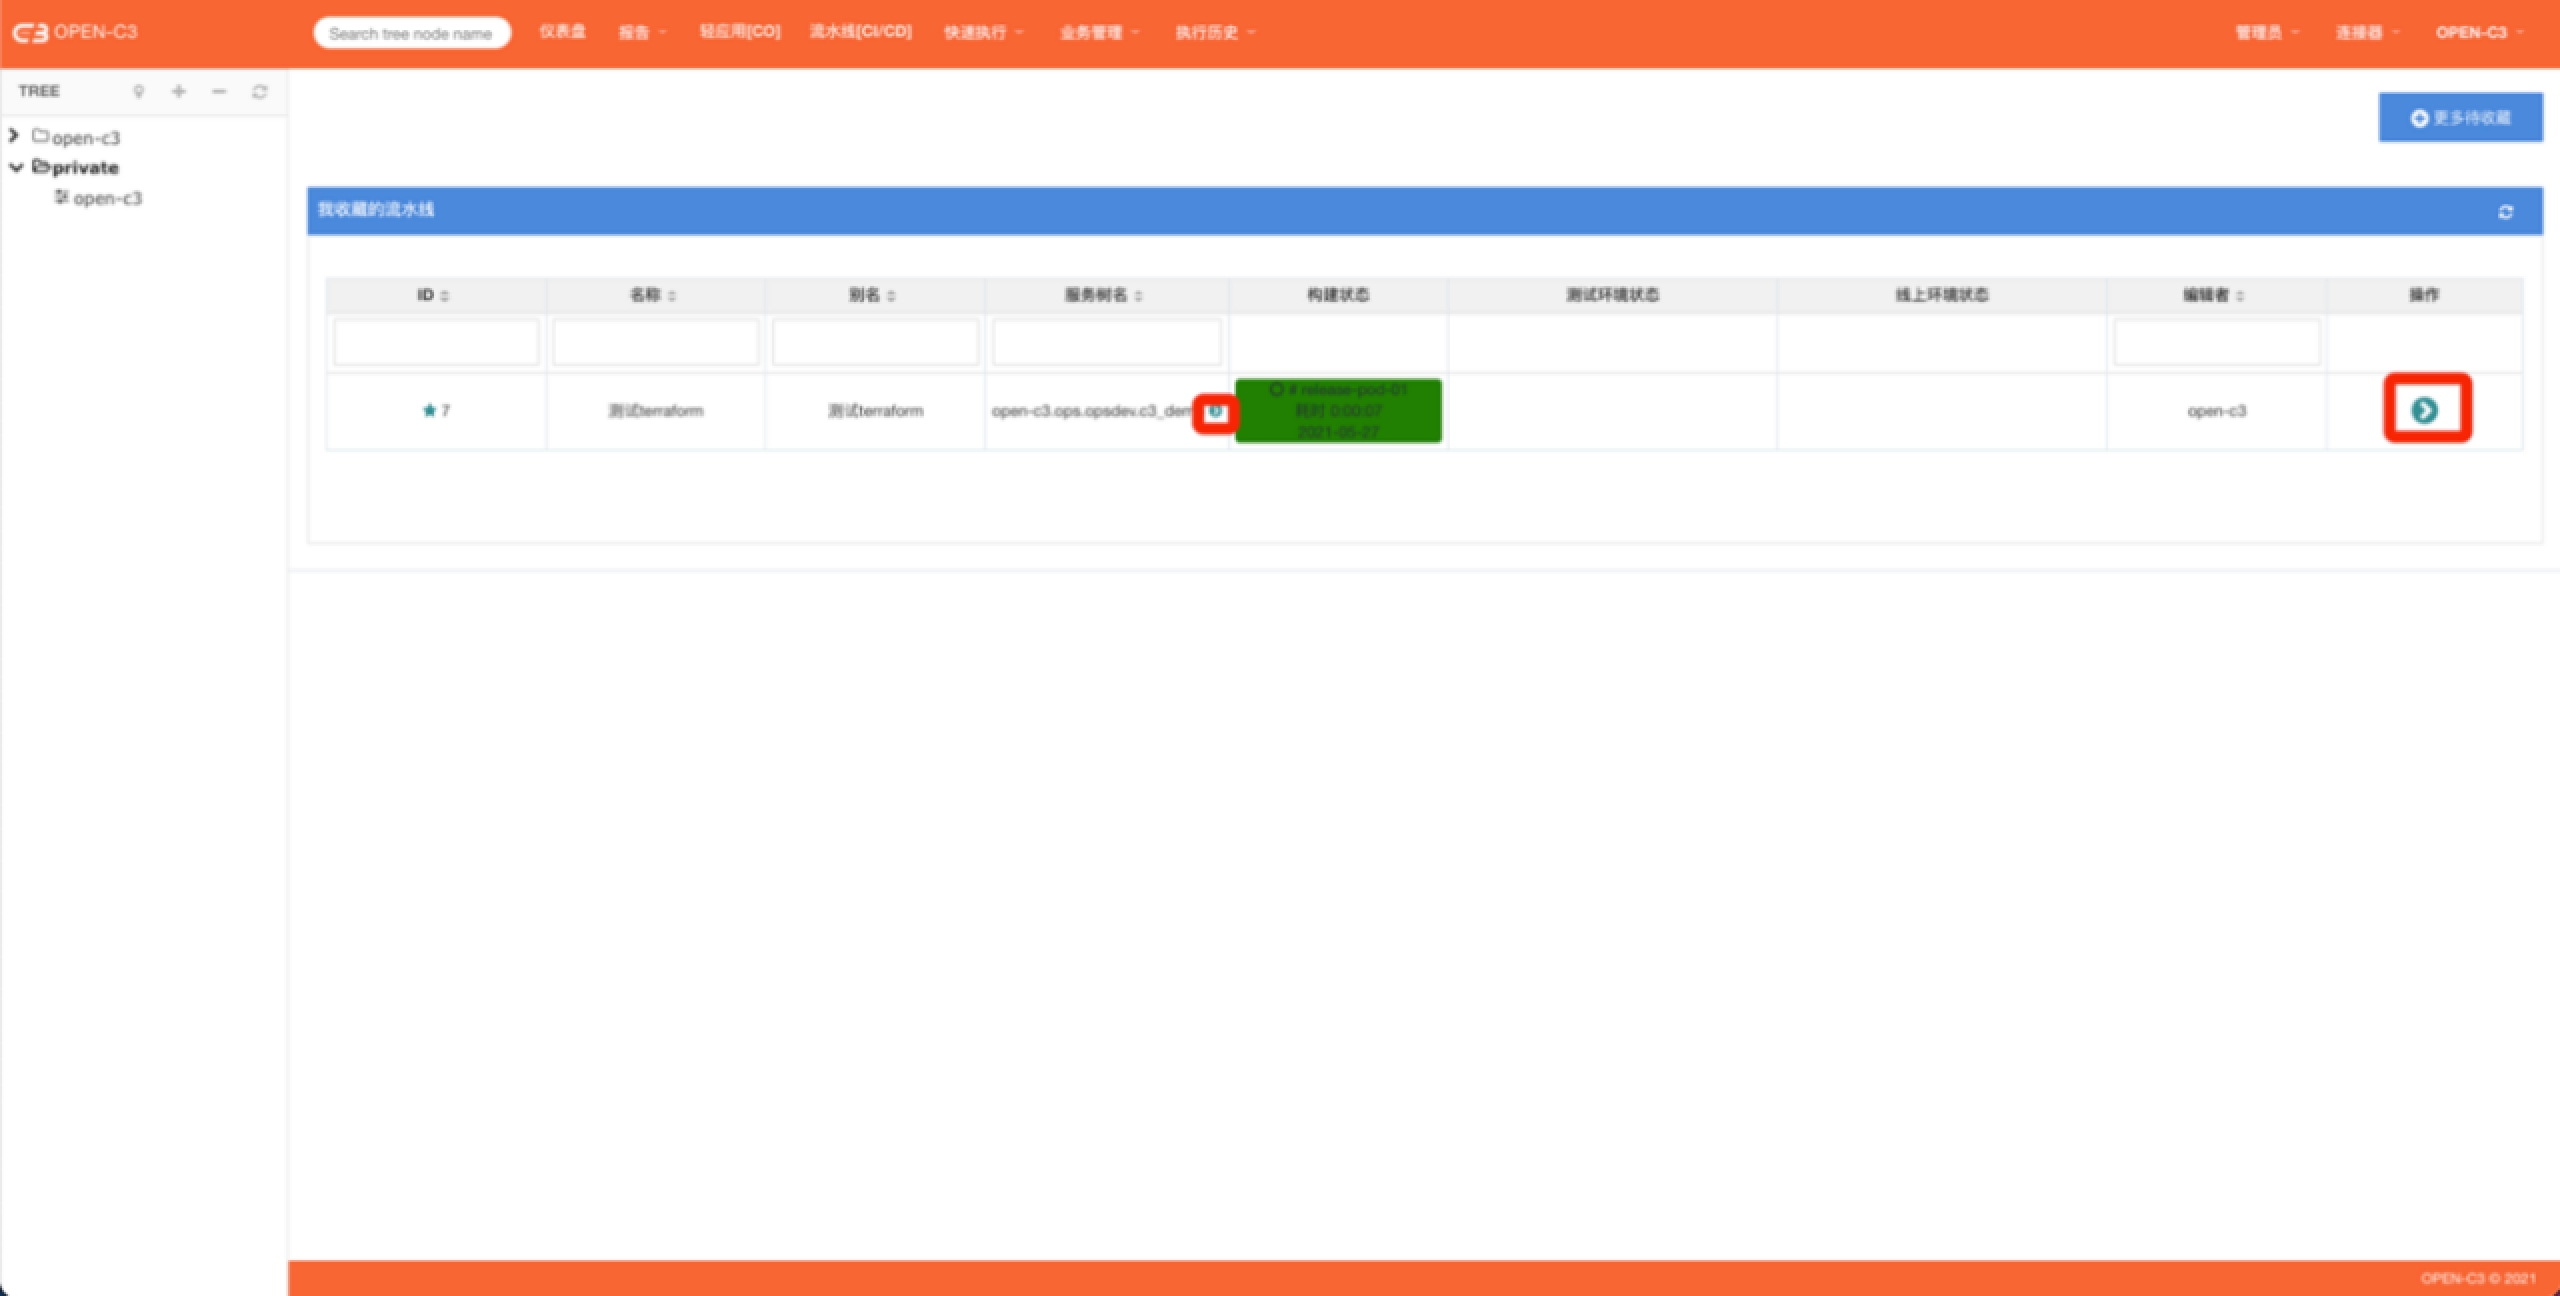Click the teal arrow in operations column
The height and width of the screenshot is (1296, 2560).
(2424, 410)
